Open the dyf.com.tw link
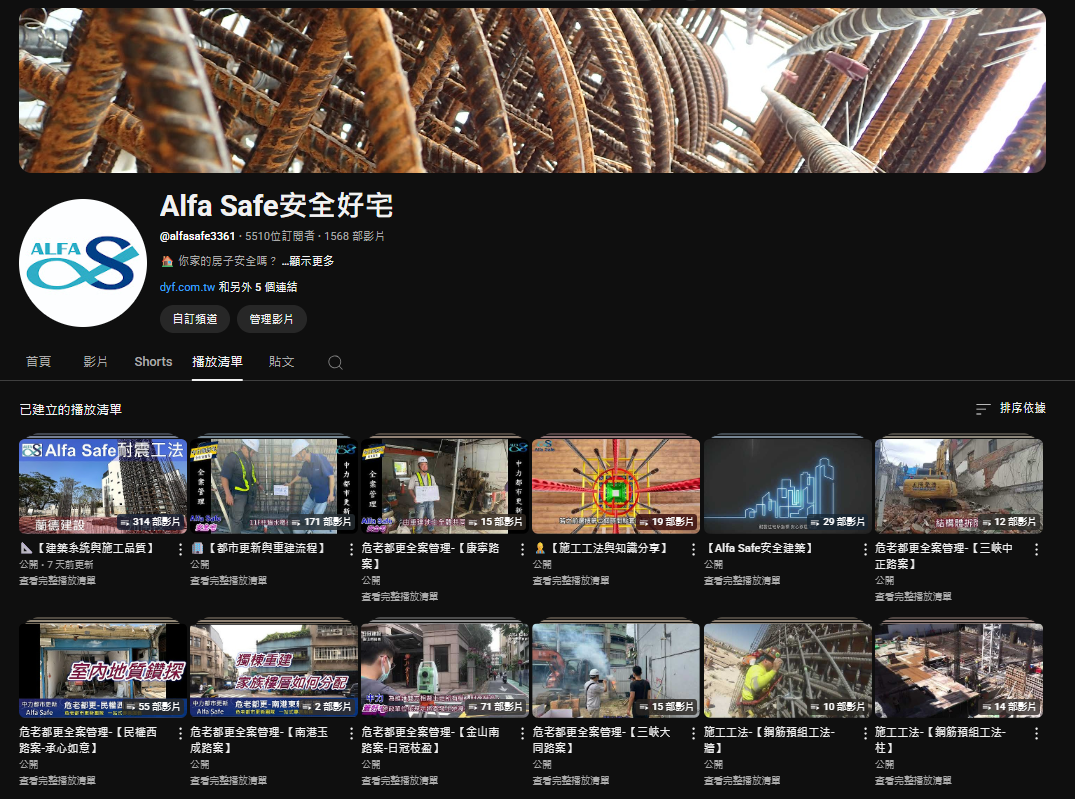Image resolution: width=1075 pixels, height=799 pixels. coord(187,287)
